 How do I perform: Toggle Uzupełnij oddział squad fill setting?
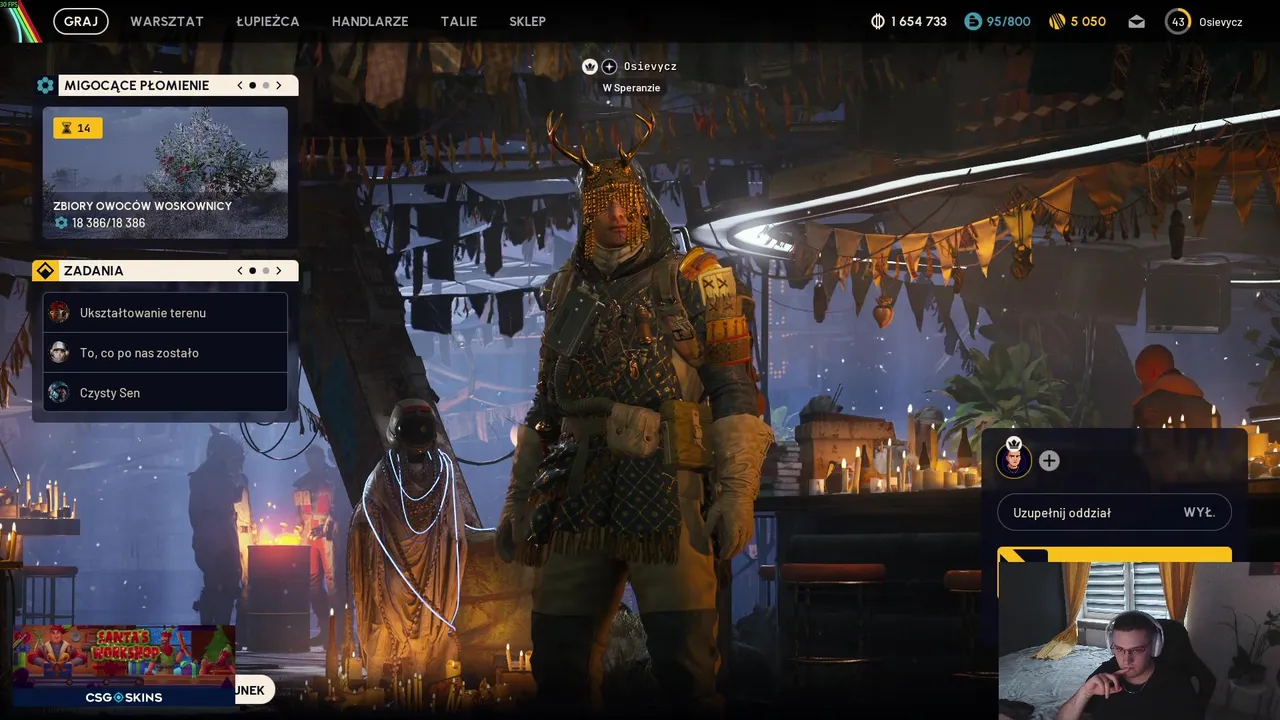click(1114, 512)
